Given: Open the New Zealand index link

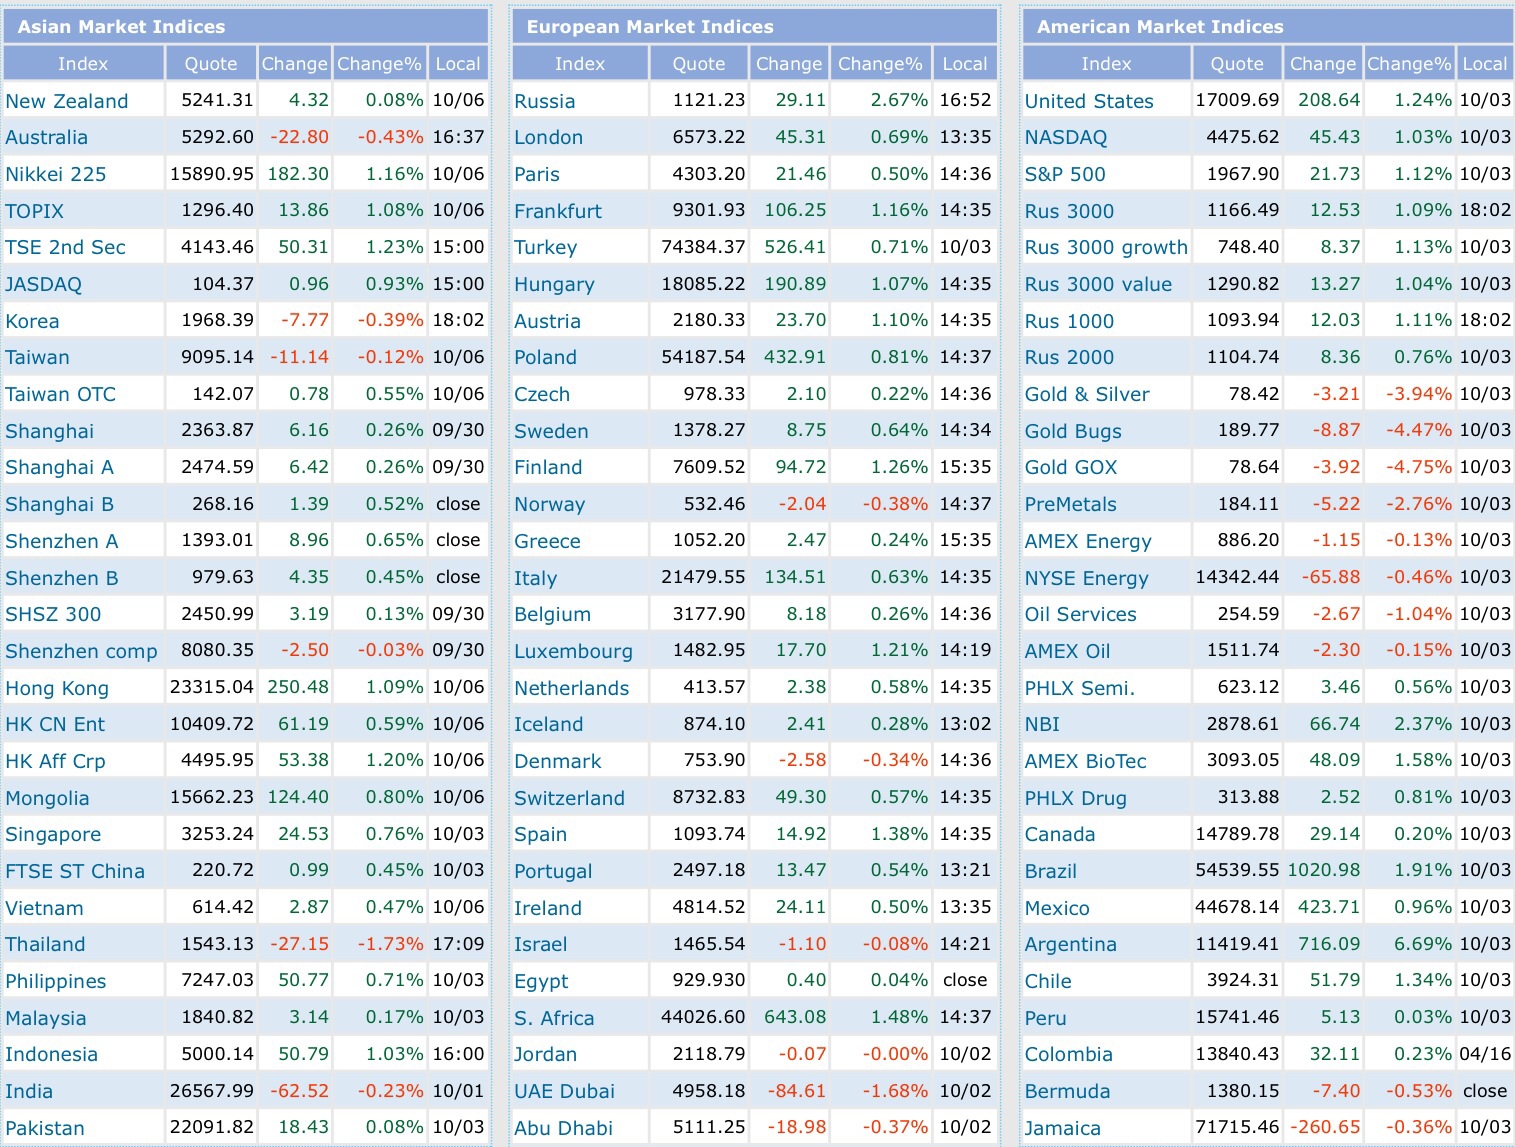Looking at the screenshot, I should pyautogui.click(x=67, y=101).
